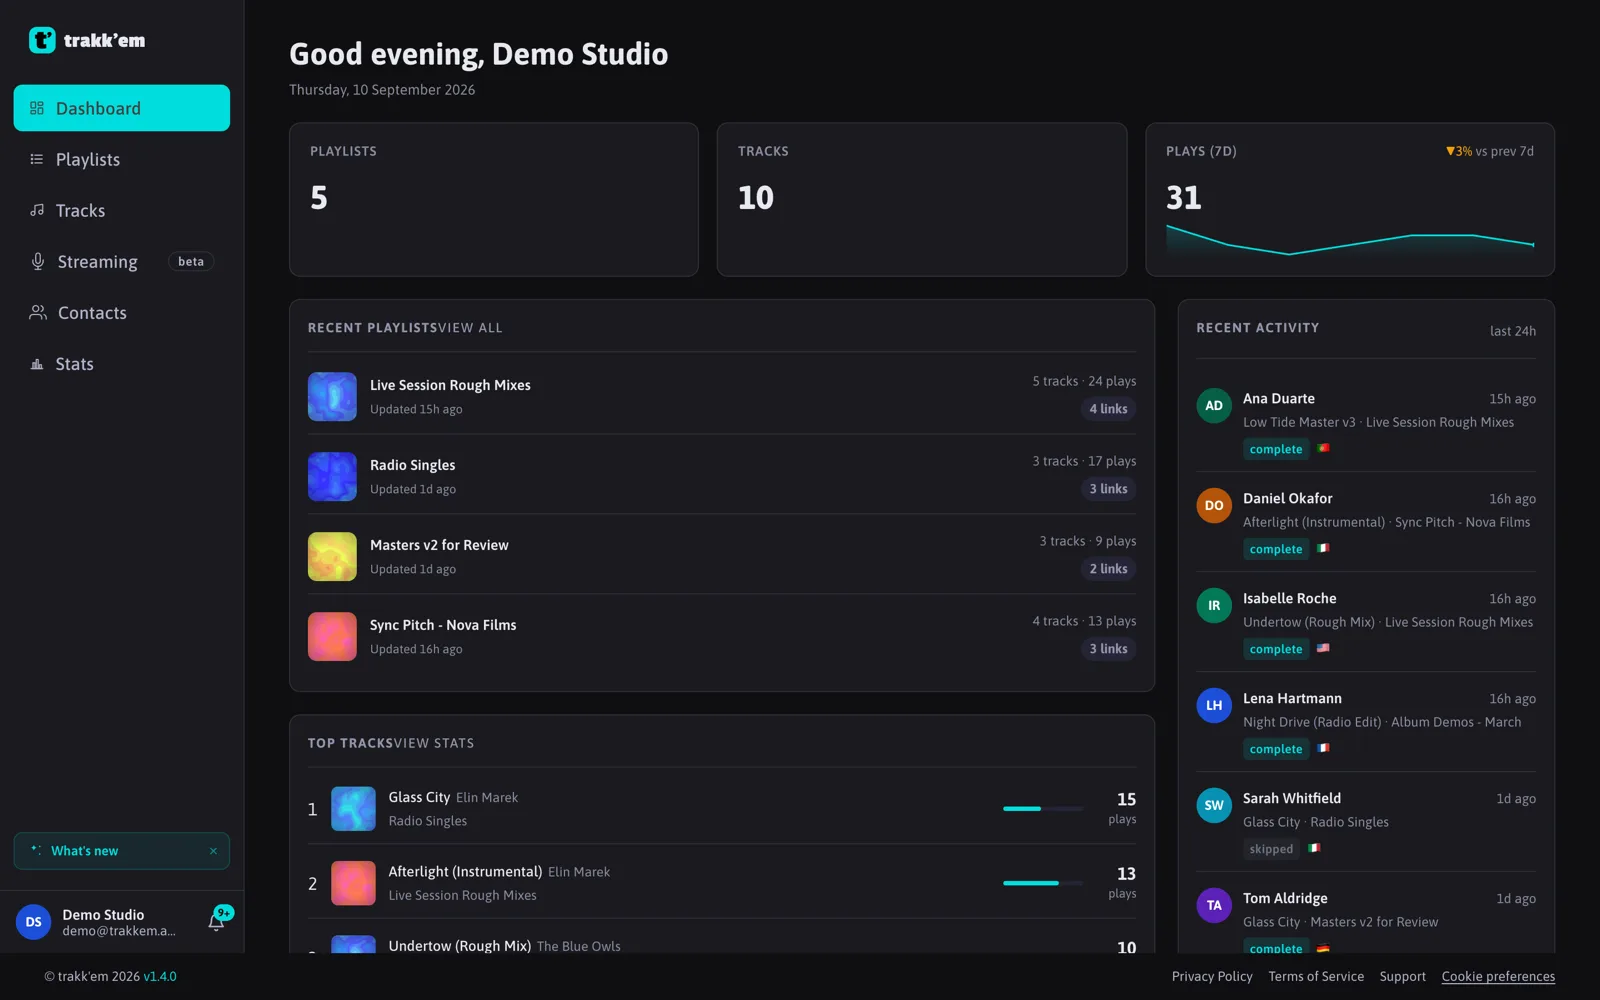Click the trakk'em logo icon
The image size is (1600, 1000).
(42, 40)
